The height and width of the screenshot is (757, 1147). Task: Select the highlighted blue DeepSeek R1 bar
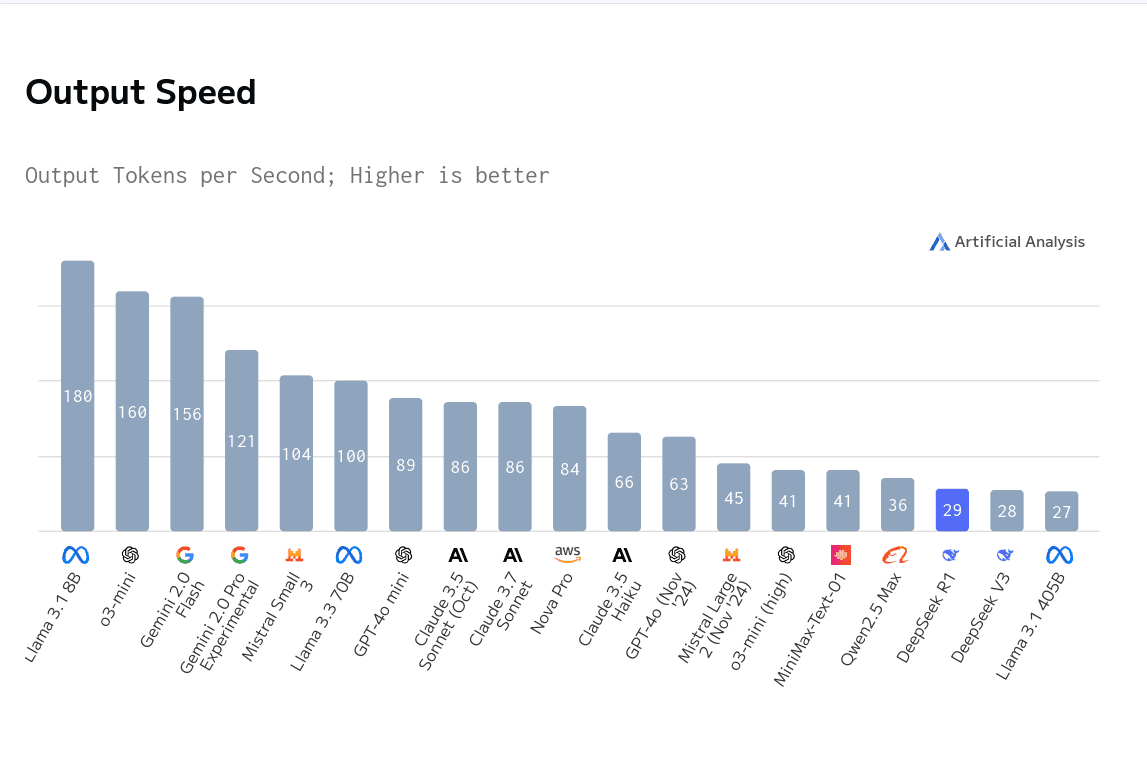tap(952, 510)
